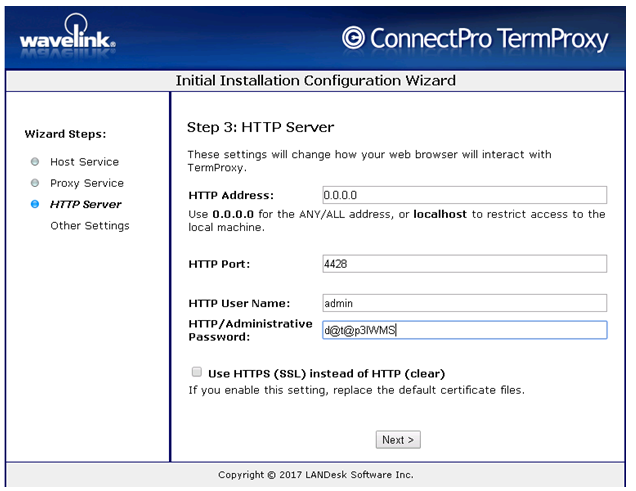
Task: Click the 'Step 3: HTTP Server' heading
Action: [260, 127]
